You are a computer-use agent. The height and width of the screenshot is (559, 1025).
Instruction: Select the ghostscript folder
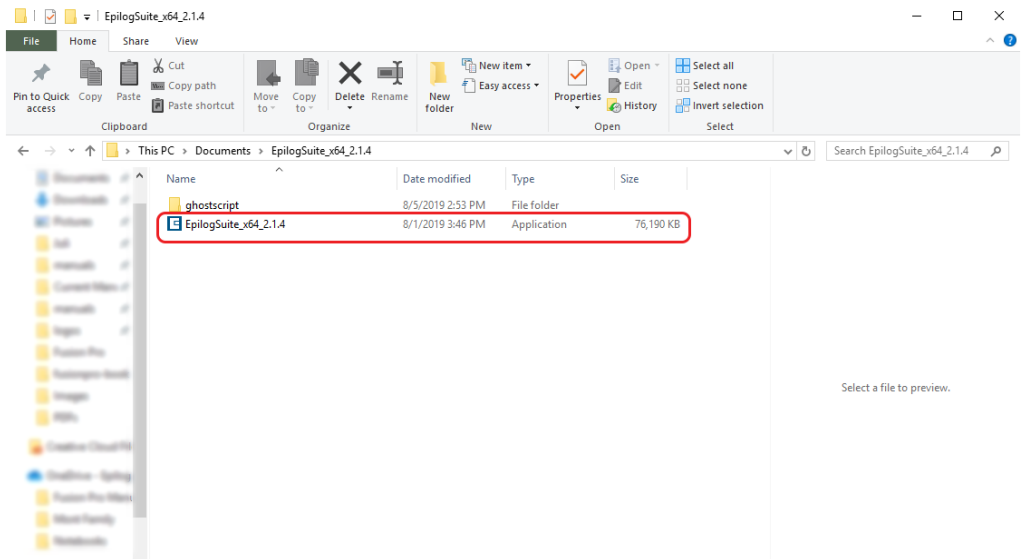212,205
